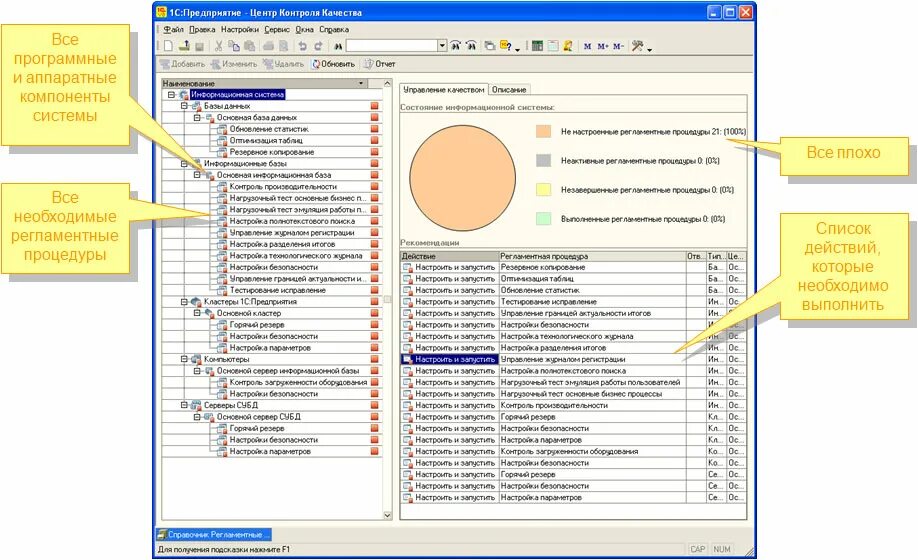The image size is (918, 560).
Task: Open the Окна menu
Action: pyautogui.click(x=304, y=29)
